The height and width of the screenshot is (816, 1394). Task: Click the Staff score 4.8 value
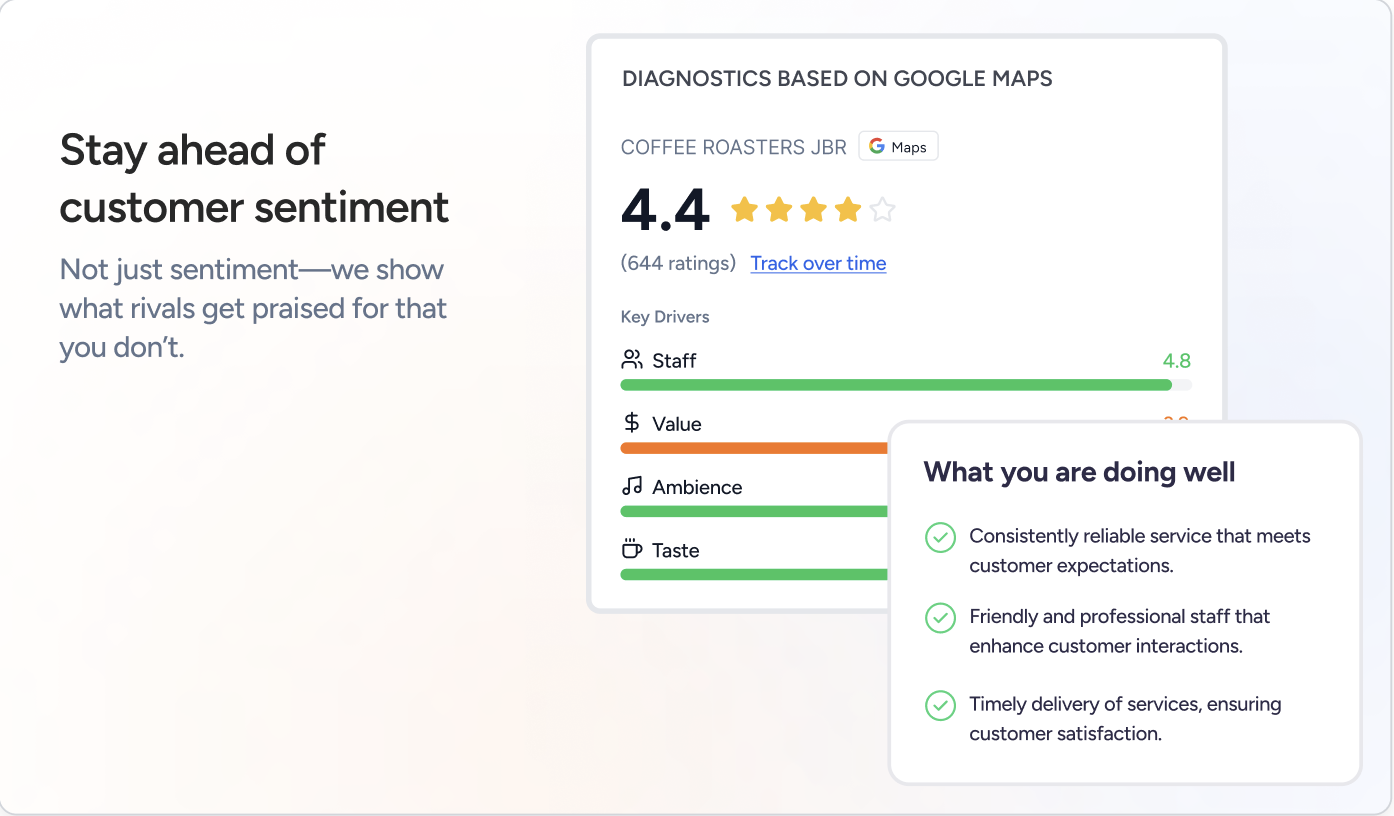[1176, 361]
